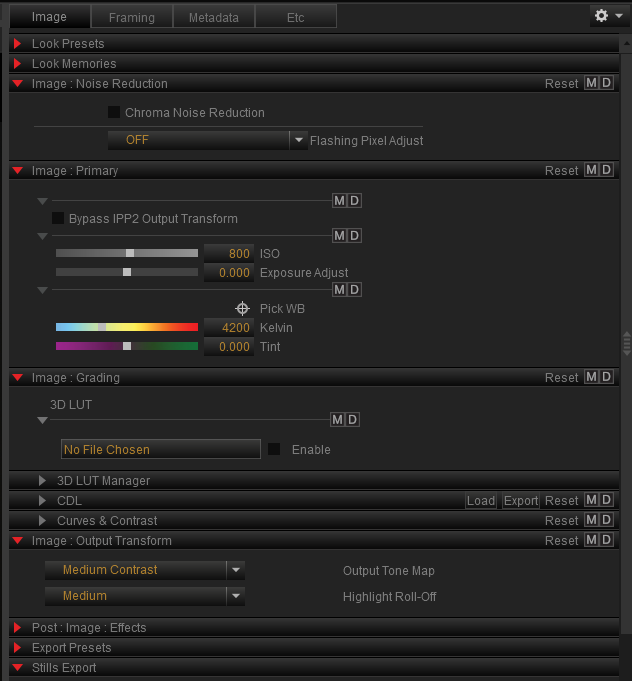Reset the CDL settings
Viewport: 632px width, 681px height.
[x=562, y=500]
